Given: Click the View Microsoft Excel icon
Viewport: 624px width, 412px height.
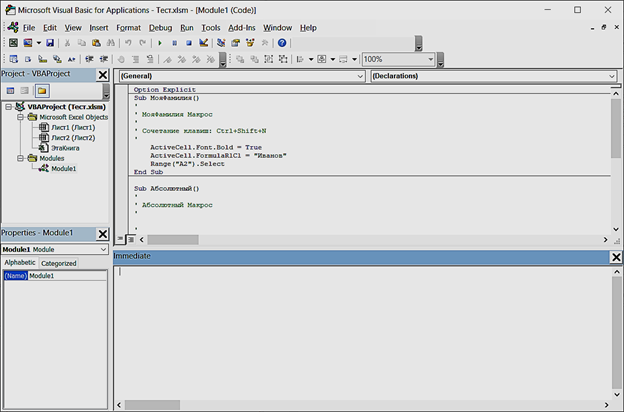Looking at the screenshot, I should 13,43.
